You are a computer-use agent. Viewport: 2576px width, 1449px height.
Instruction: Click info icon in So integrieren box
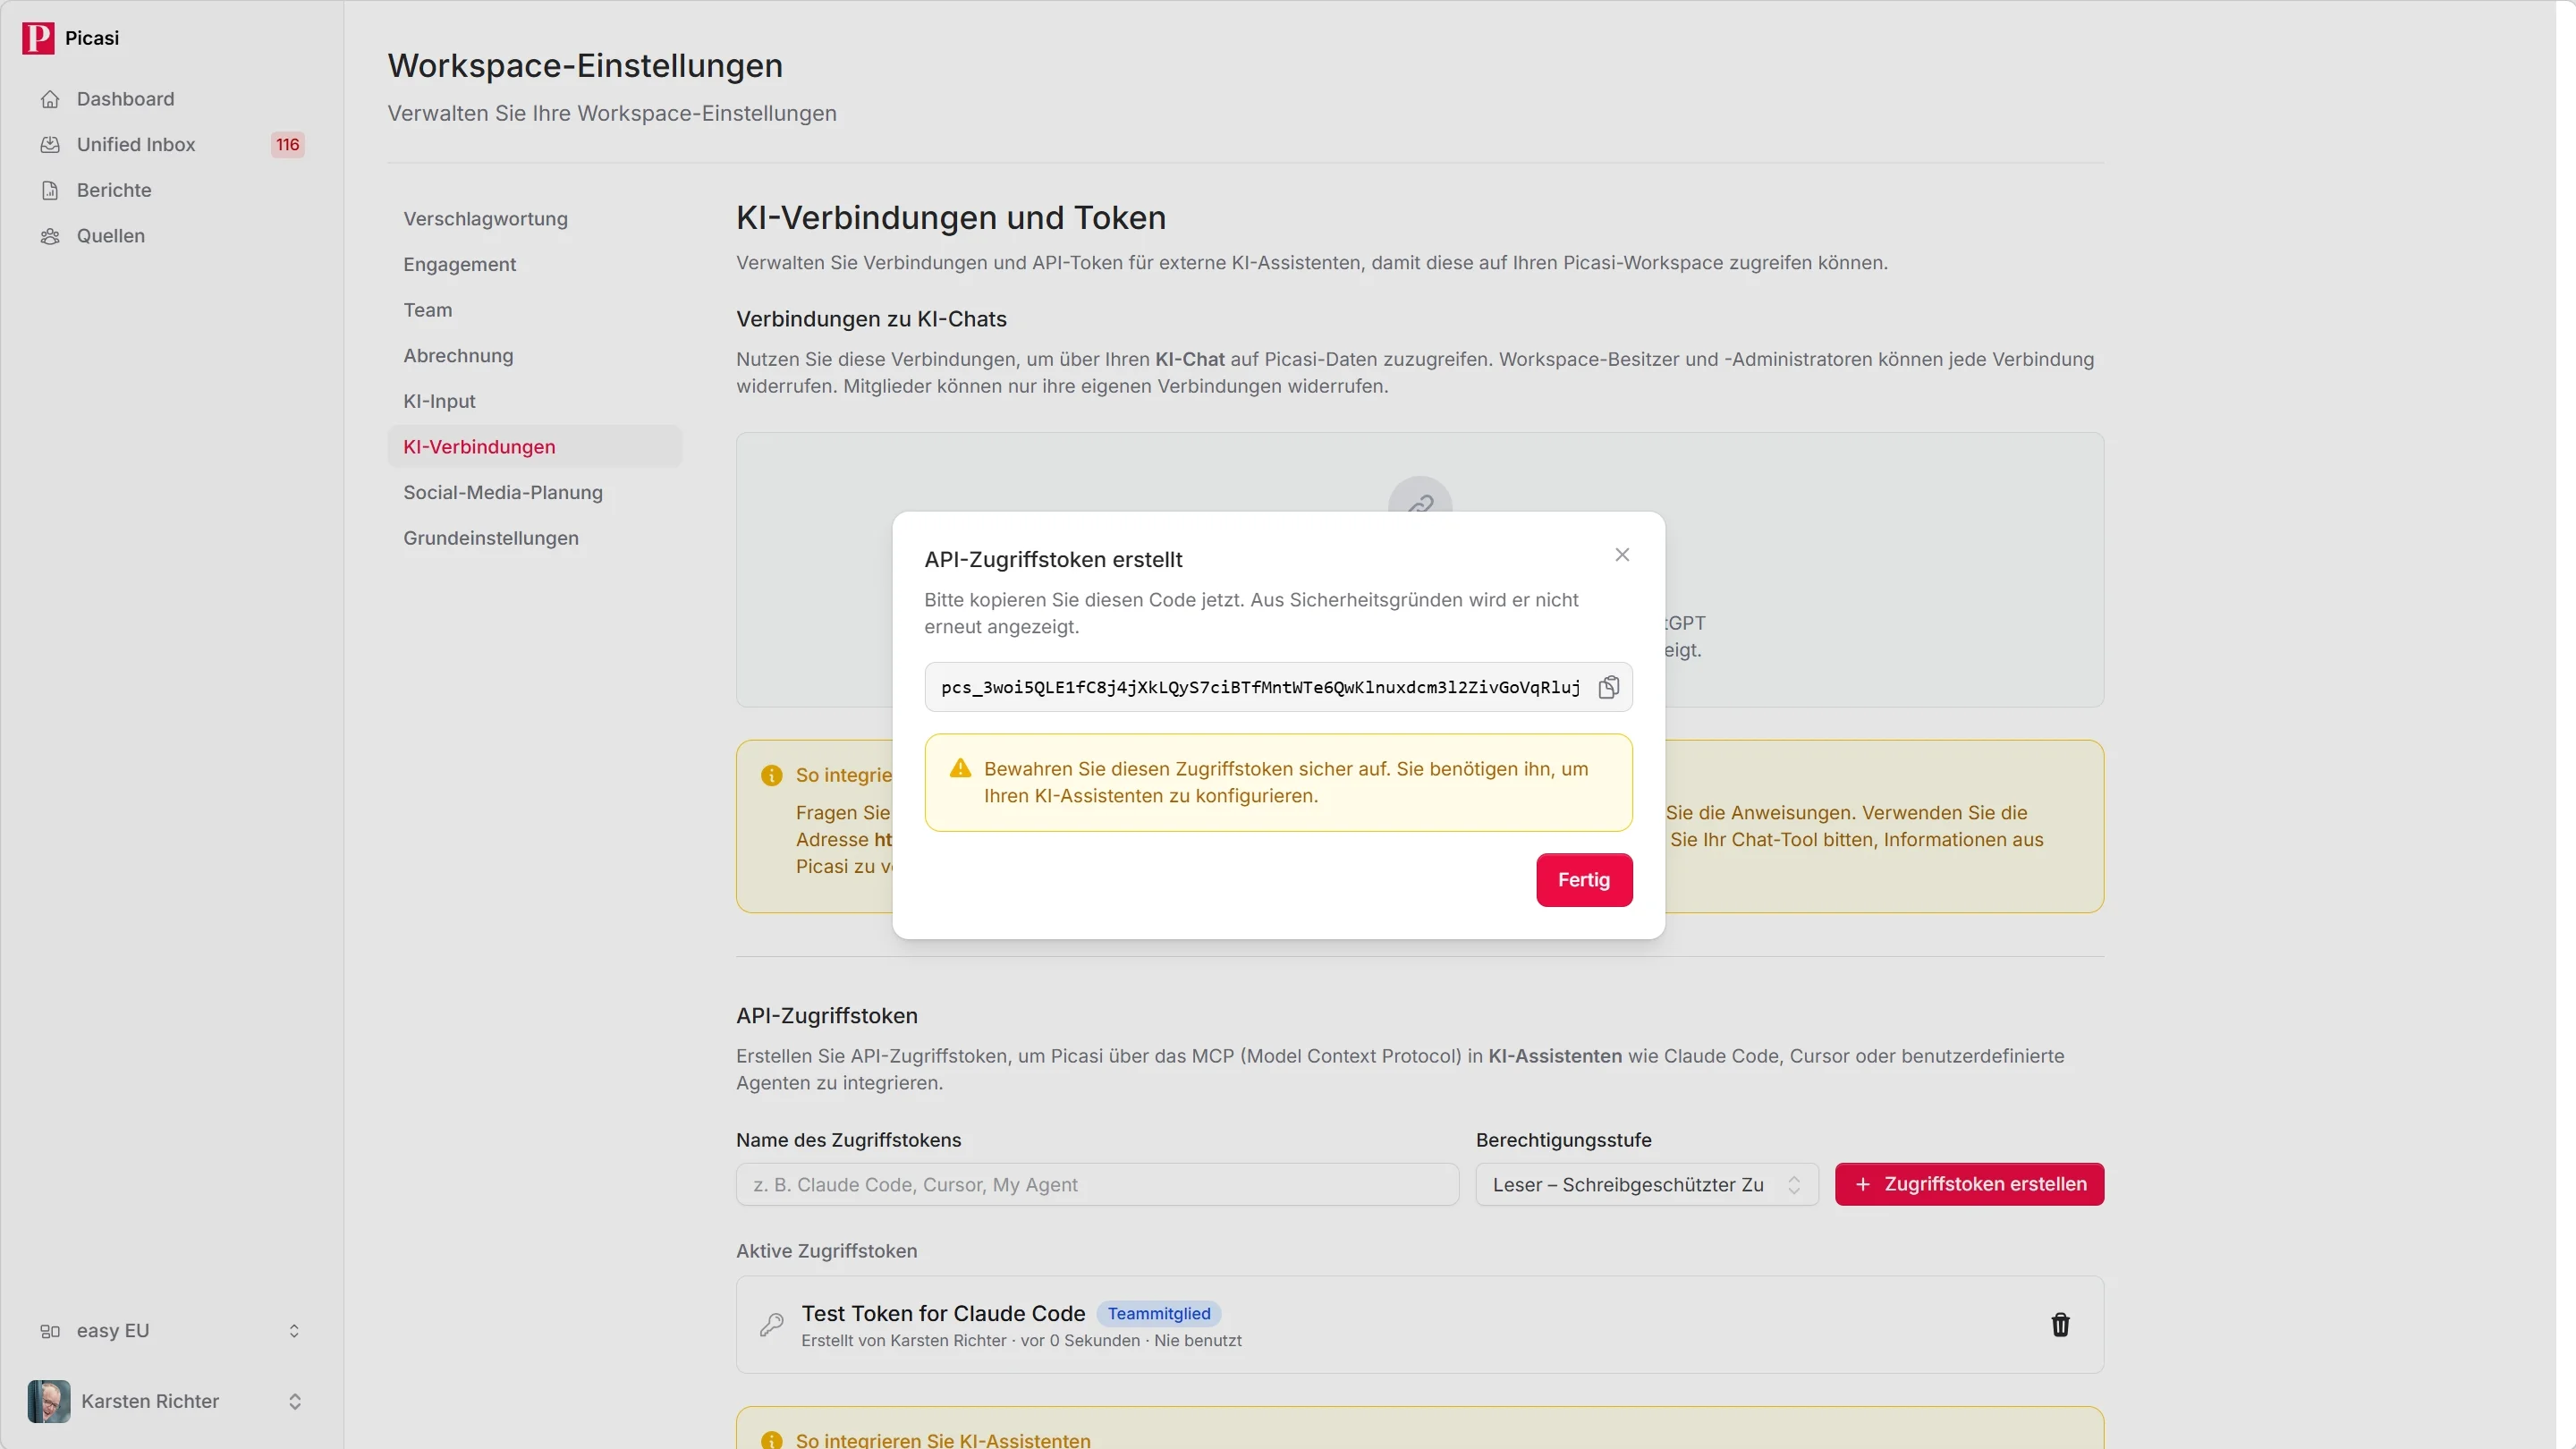(771, 775)
